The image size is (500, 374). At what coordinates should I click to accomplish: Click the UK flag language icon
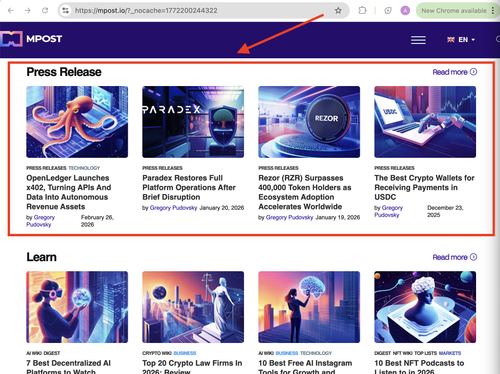pos(451,40)
